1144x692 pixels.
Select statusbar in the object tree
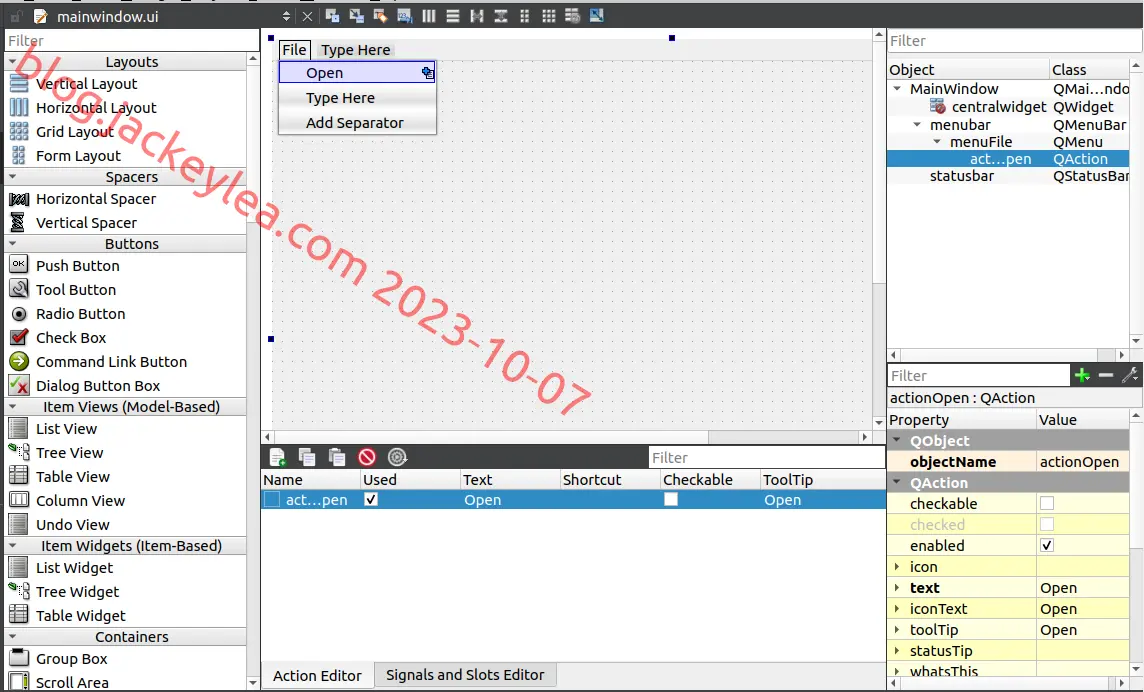pyautogui.click(x=962, y=176)
